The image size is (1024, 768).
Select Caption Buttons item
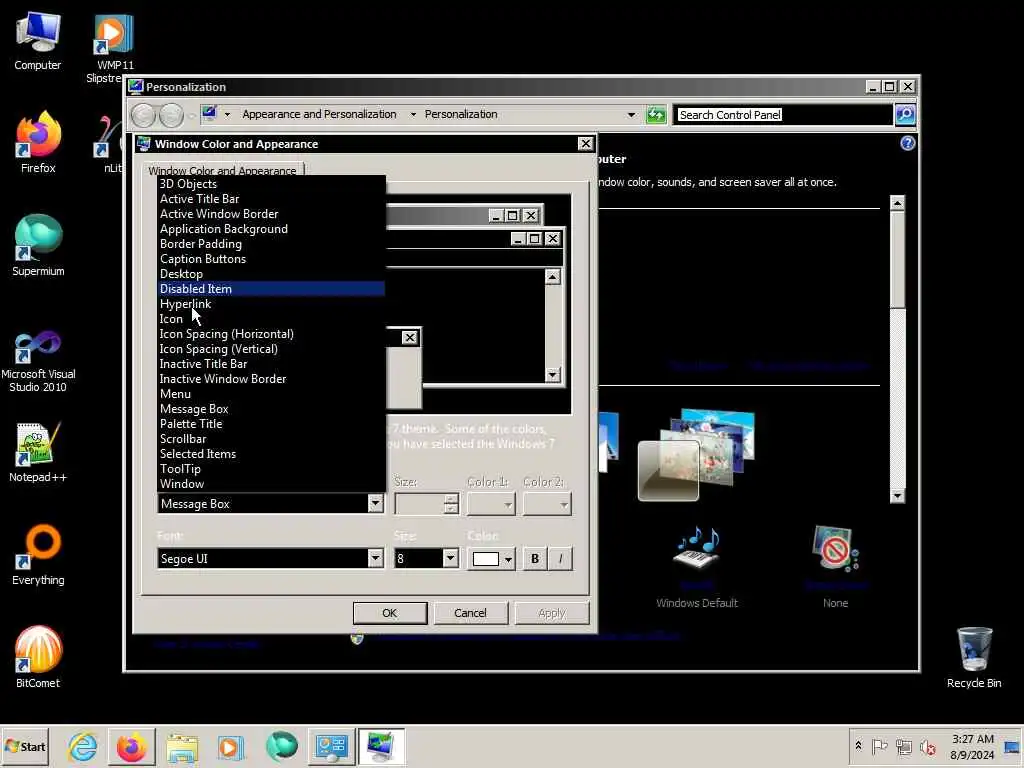coord(272,259)
